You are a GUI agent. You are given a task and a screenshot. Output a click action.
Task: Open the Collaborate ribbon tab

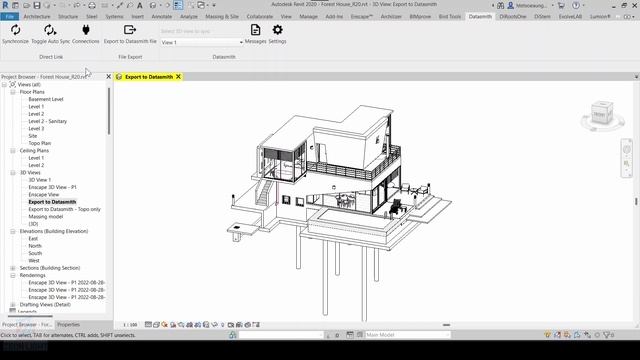260,17
